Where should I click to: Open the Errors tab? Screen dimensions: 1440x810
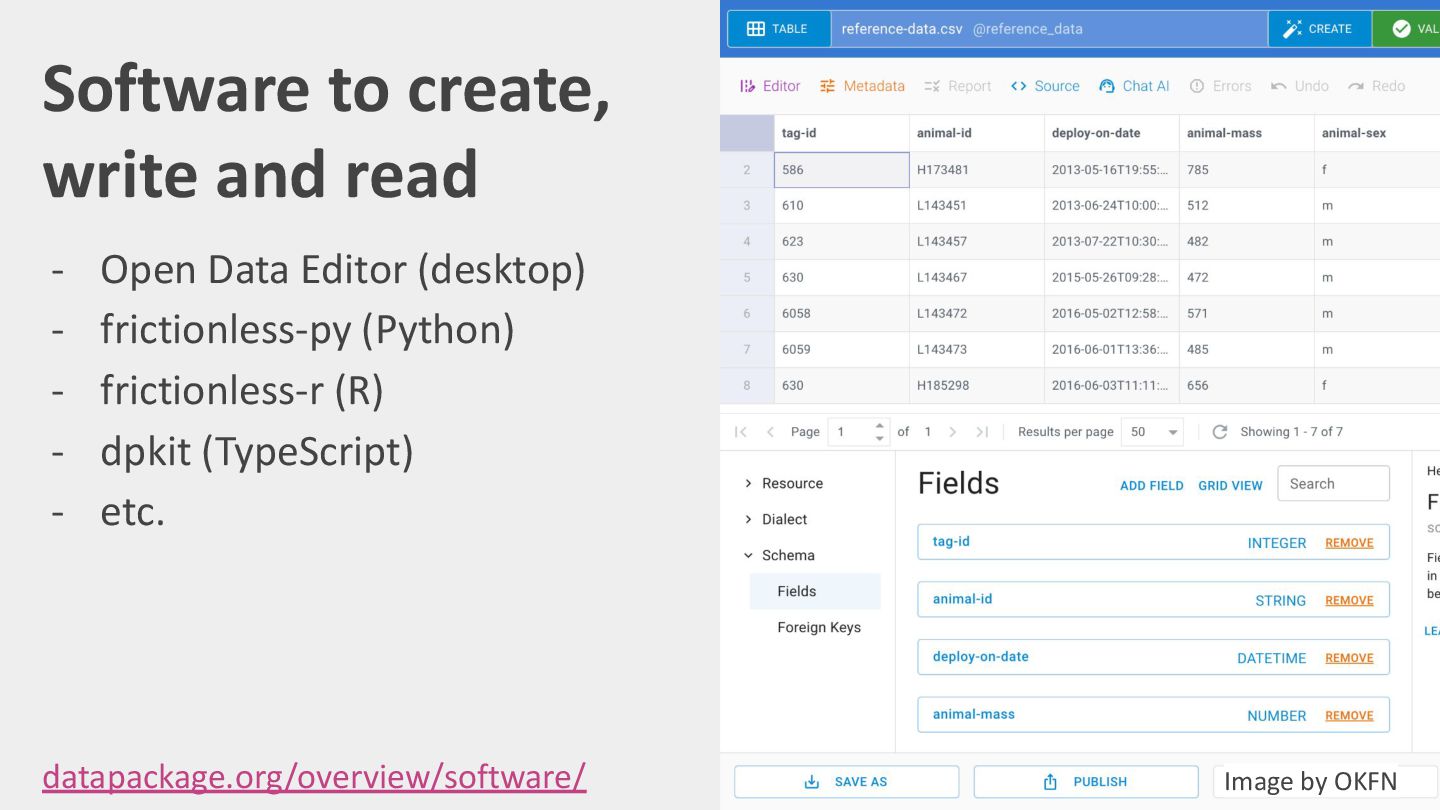(x=1220, y=86)
